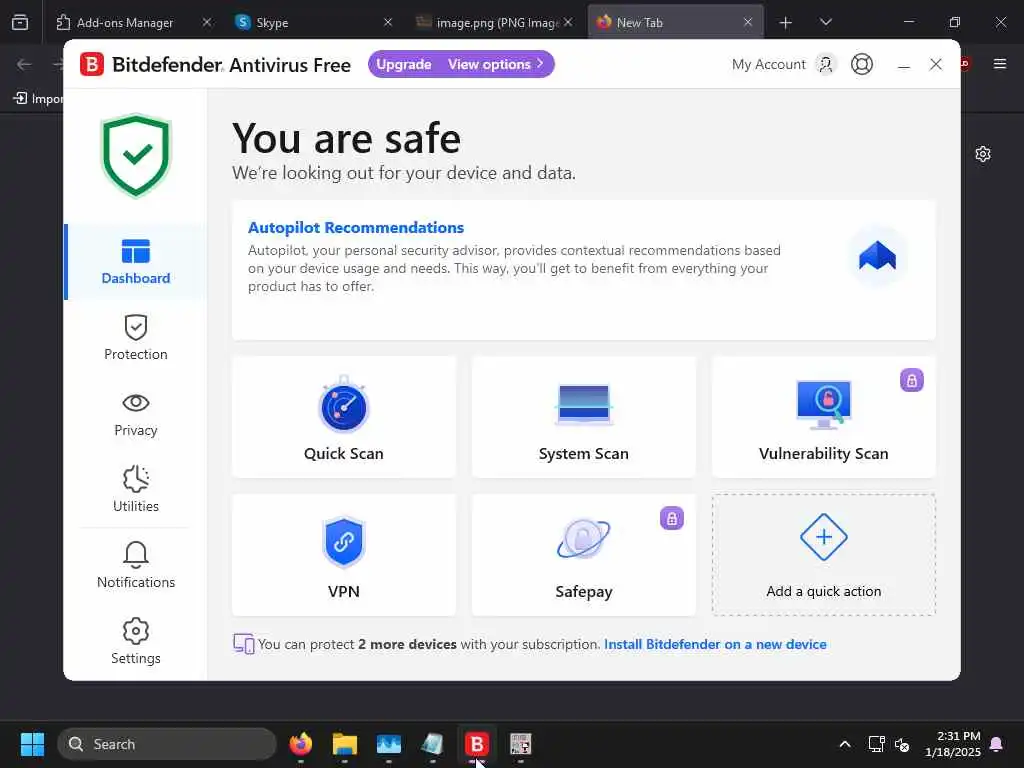Open Bitdefender Settings in sidebar
Screen dimensions: 1024x768
[x=136, y=641]
